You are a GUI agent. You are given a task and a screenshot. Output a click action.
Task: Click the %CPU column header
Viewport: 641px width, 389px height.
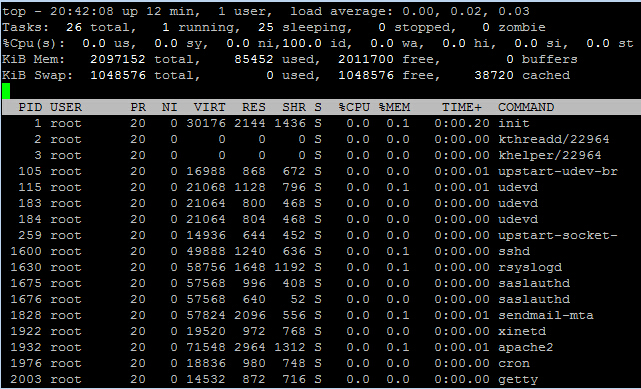click(x=354, y=107)
